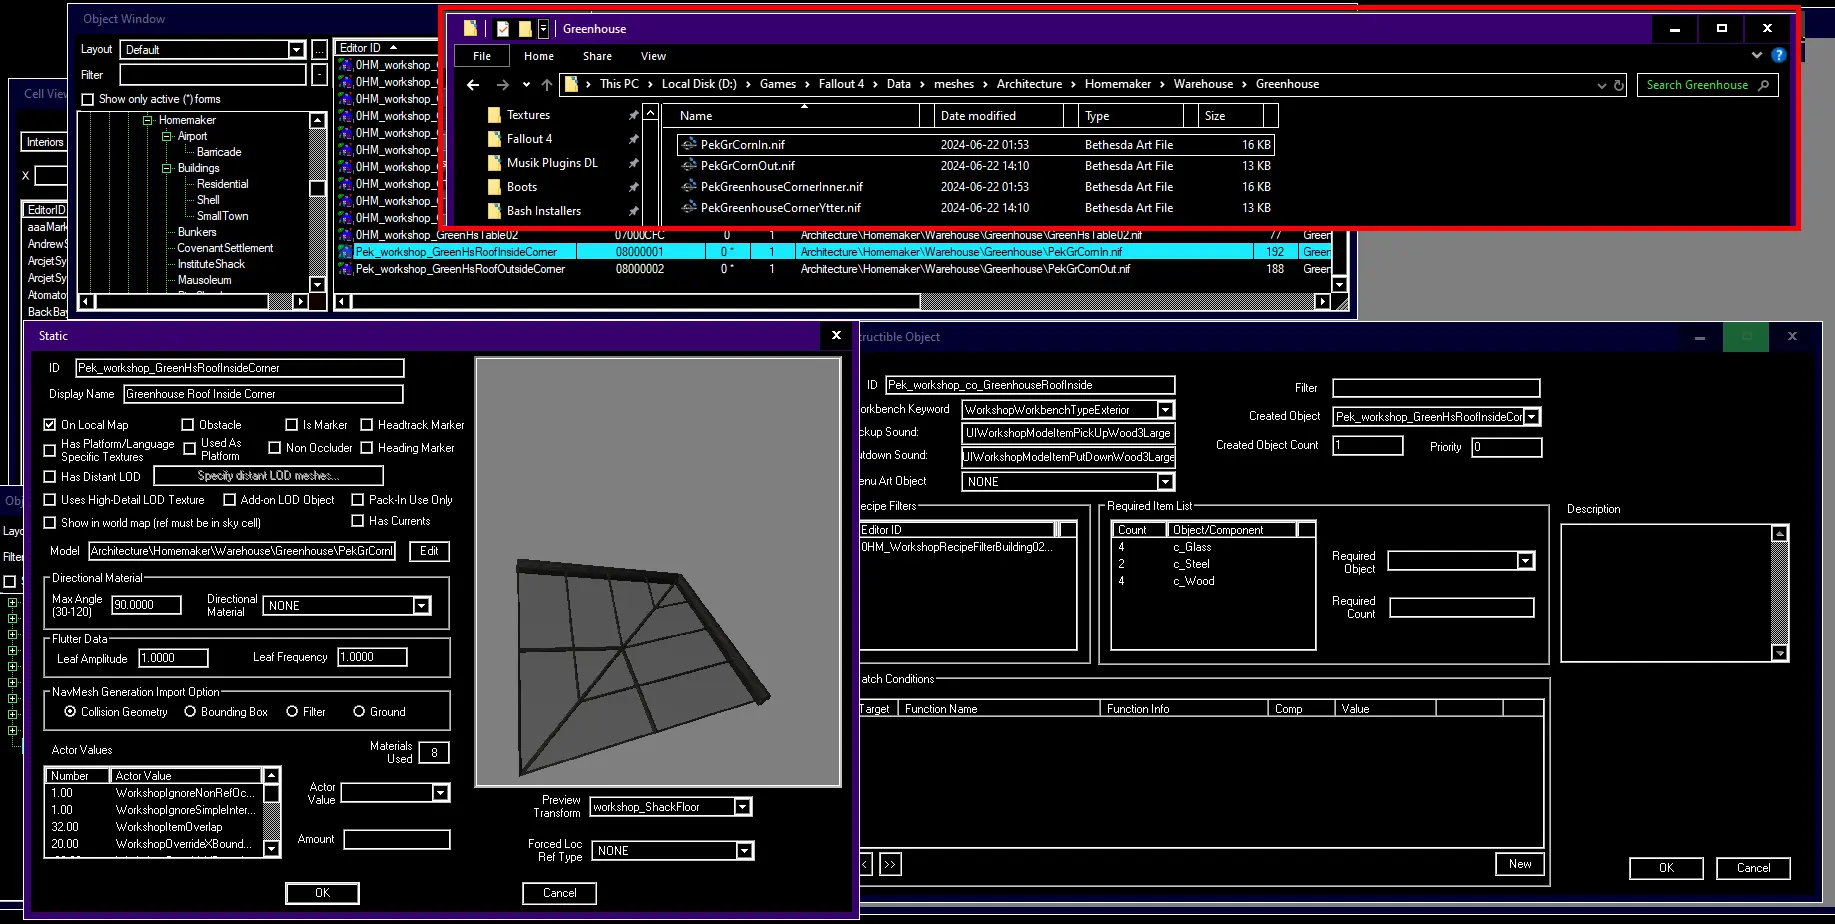Open Created Object dropdown
The height and width of the screenshot is (924, 1835).
1532,417
